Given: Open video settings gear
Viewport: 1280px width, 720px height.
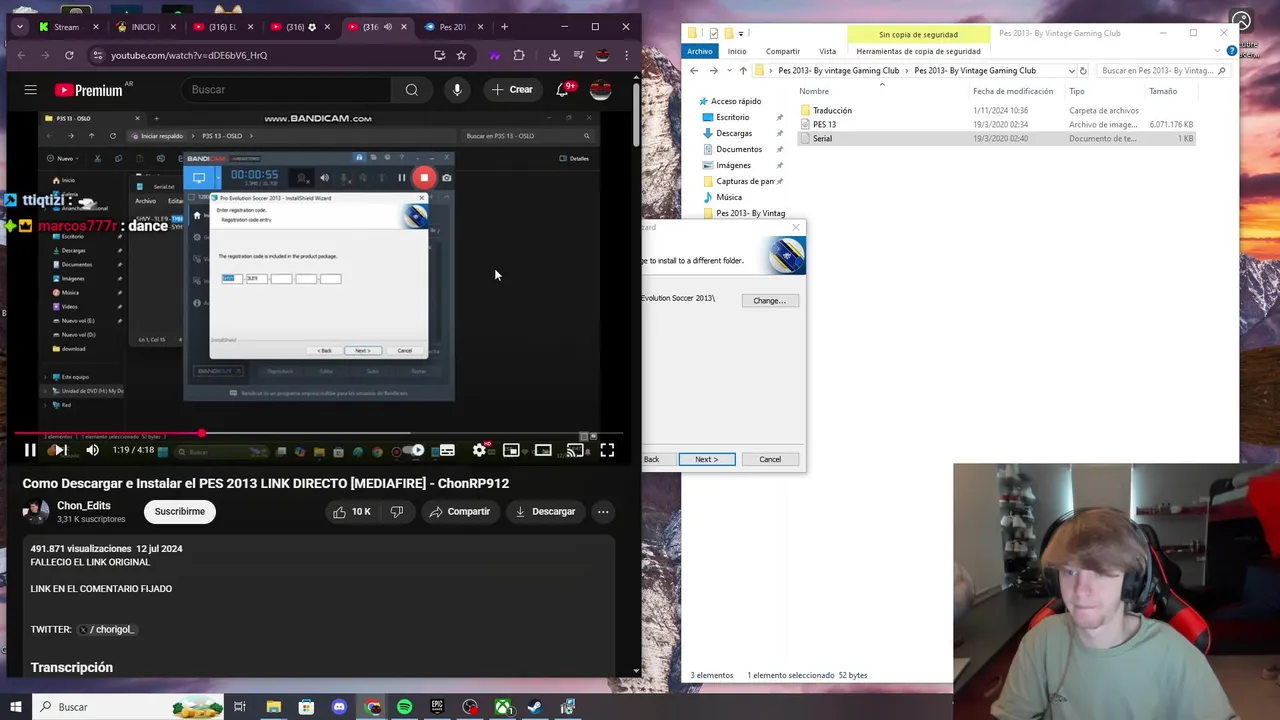Looking at the screenshot, I should [480, 450].
